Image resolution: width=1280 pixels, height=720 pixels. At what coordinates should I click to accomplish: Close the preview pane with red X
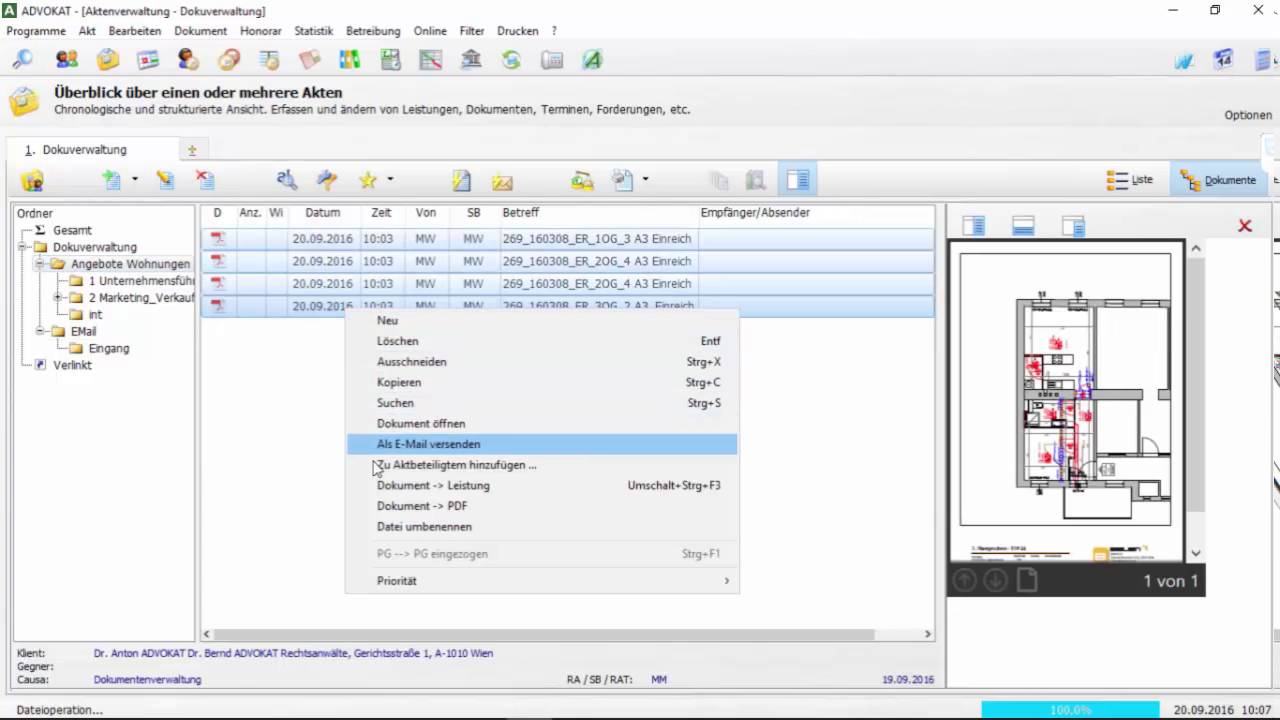1245,226
